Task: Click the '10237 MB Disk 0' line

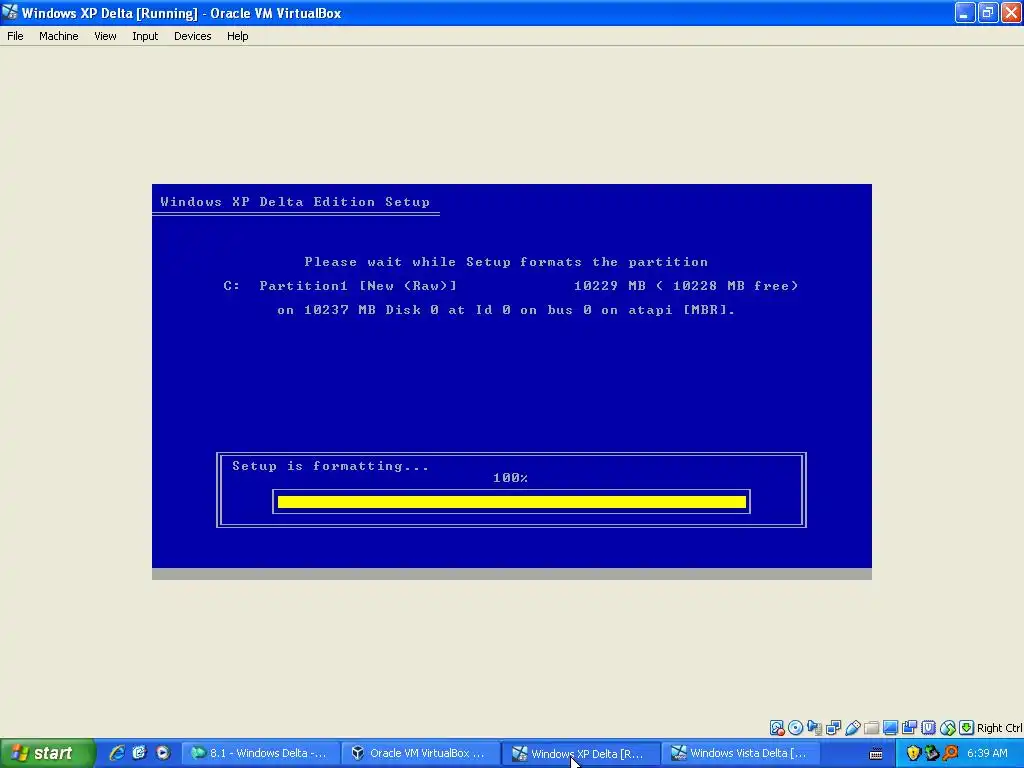Action: 506,310
